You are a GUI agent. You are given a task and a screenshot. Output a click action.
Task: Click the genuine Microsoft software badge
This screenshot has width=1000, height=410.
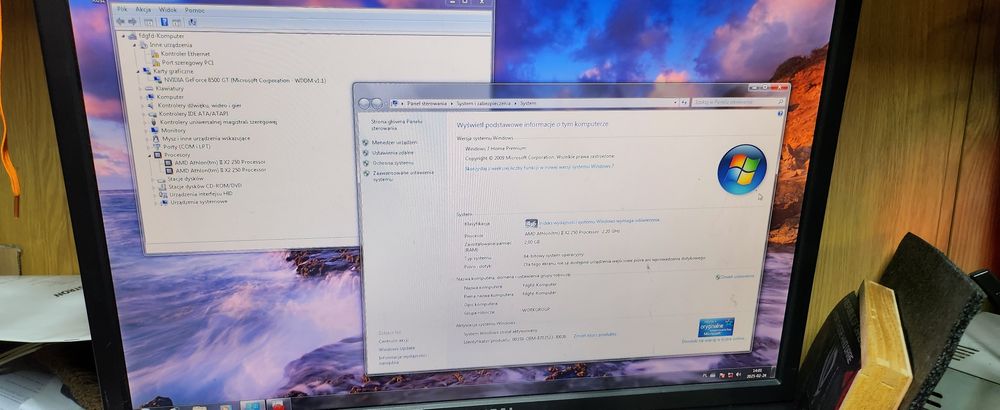click(x=716, y=326)
